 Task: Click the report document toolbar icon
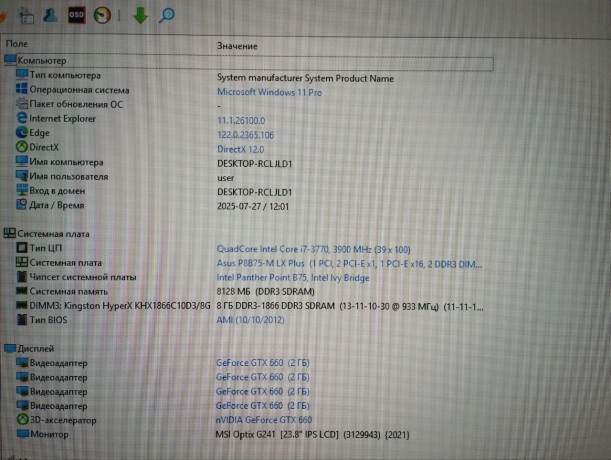[x=26, y=16]
